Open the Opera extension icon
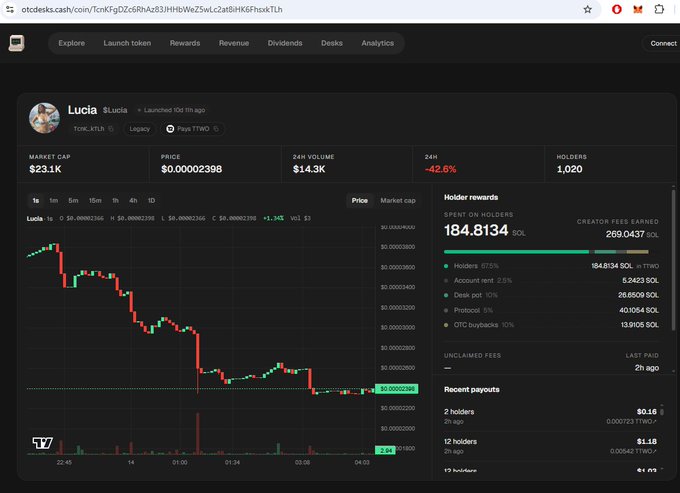The image size is (680, 493). tap(616, 9)
